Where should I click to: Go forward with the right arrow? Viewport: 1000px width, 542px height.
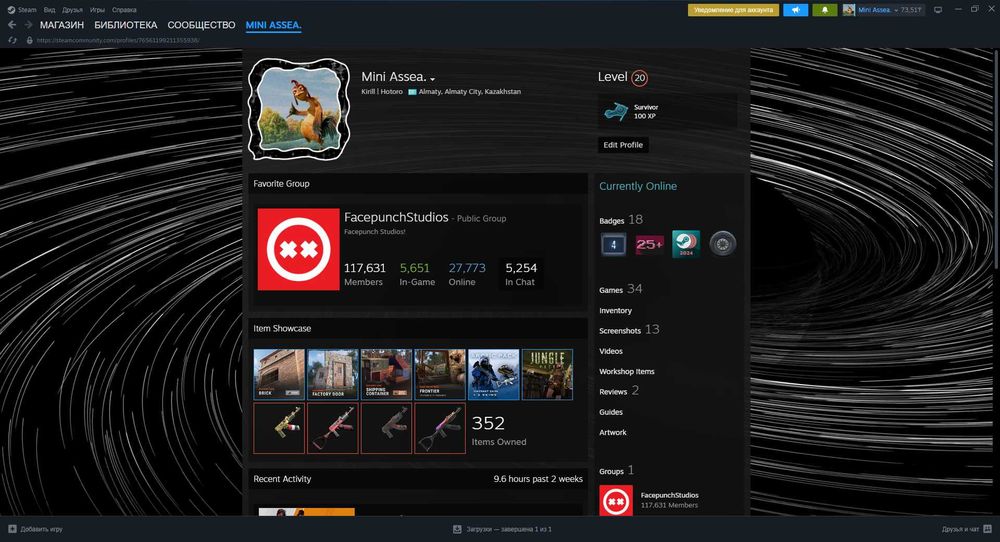click(x=28, y=25)
